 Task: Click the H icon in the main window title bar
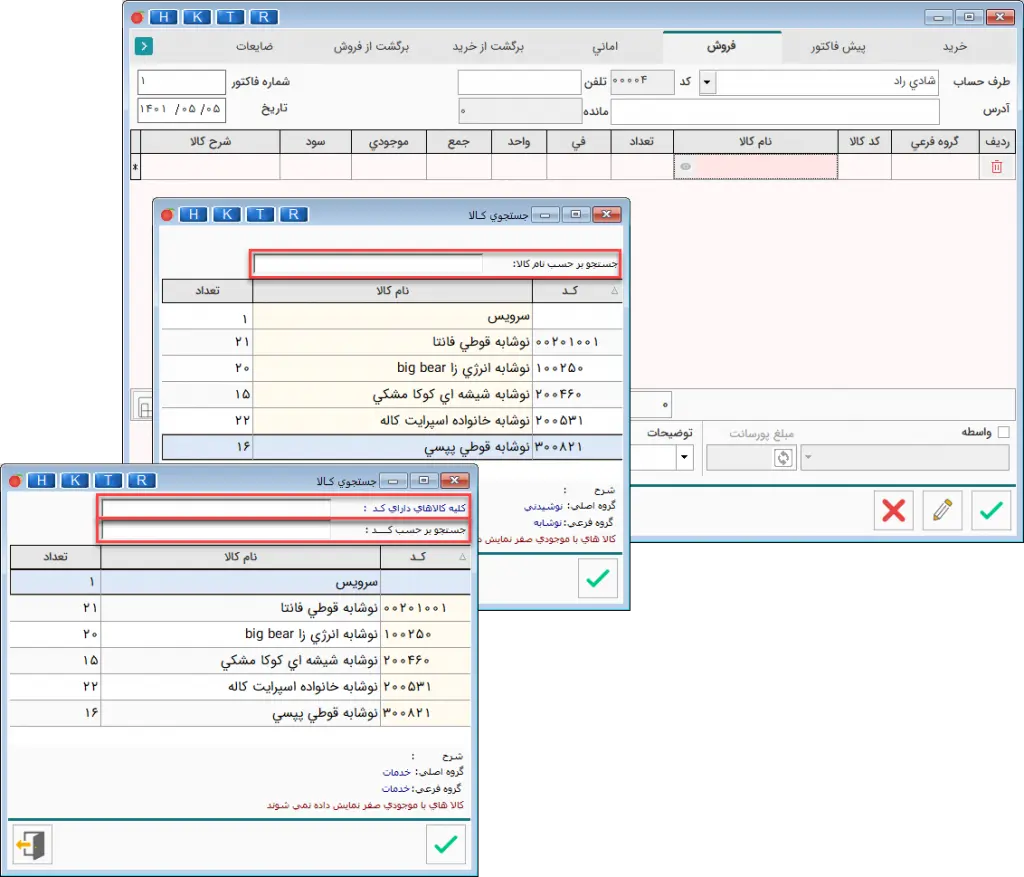click(163, 17)
